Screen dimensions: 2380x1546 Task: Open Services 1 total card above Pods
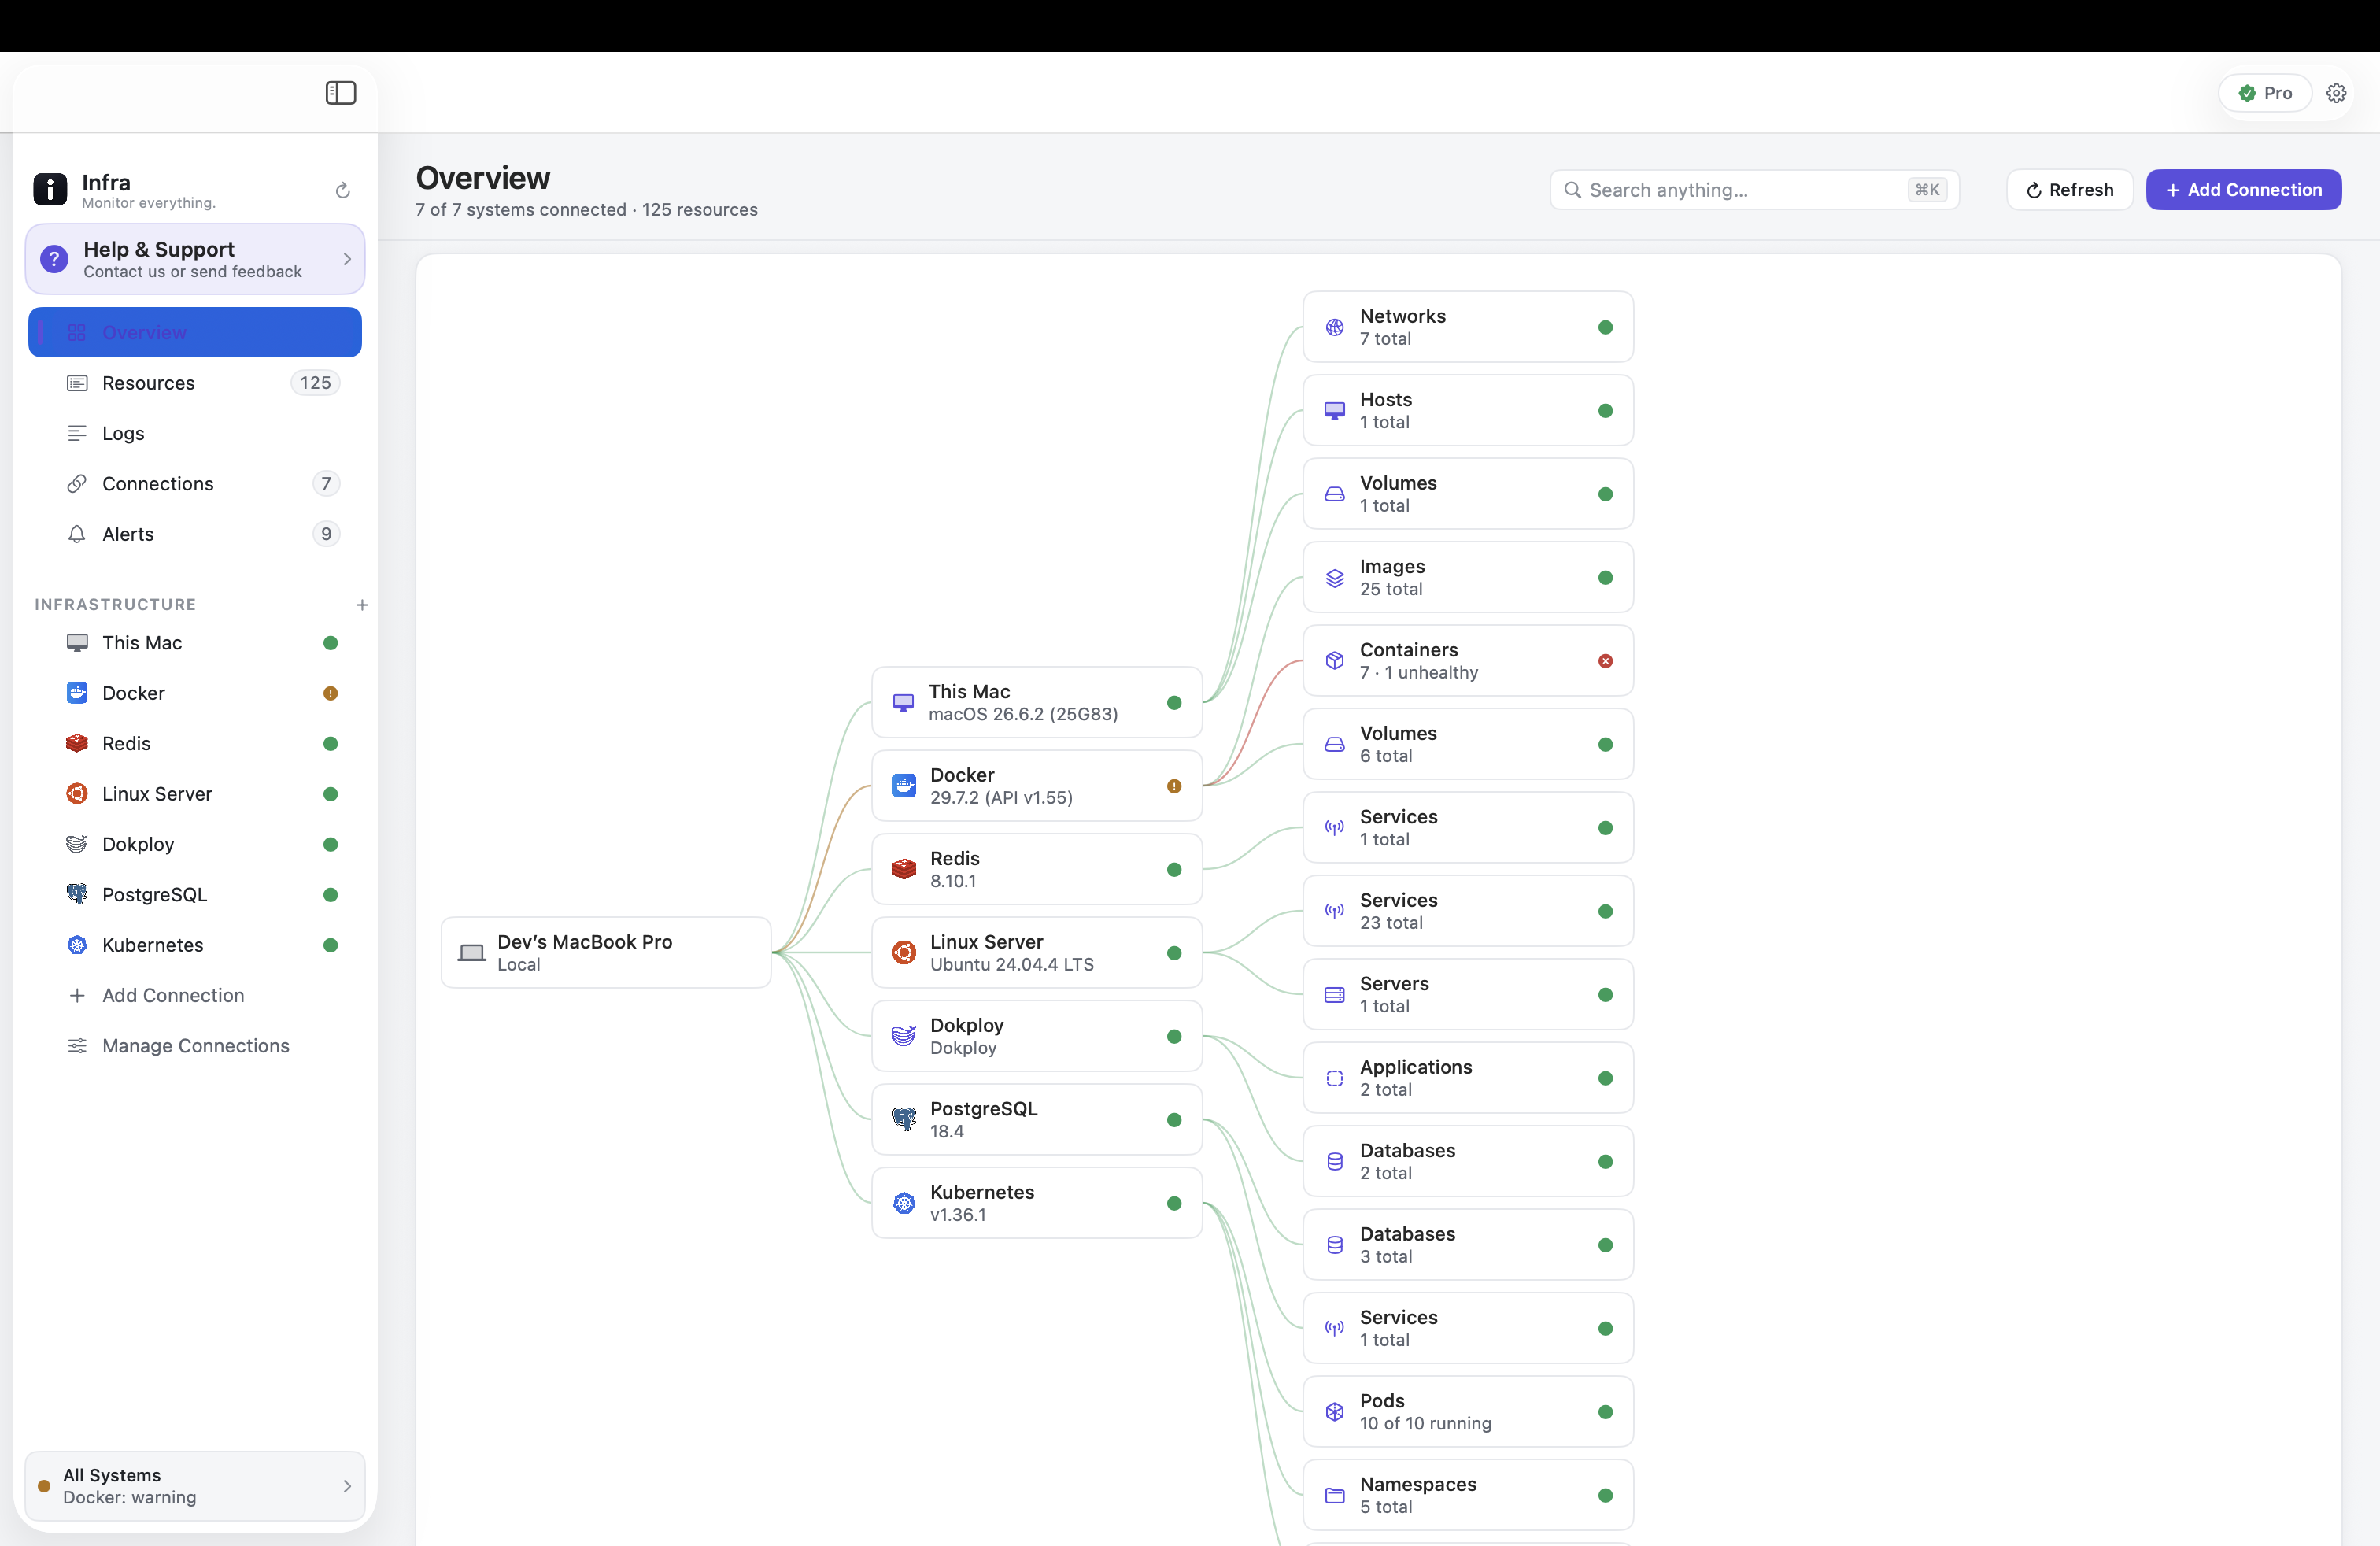(1468, 1329)
